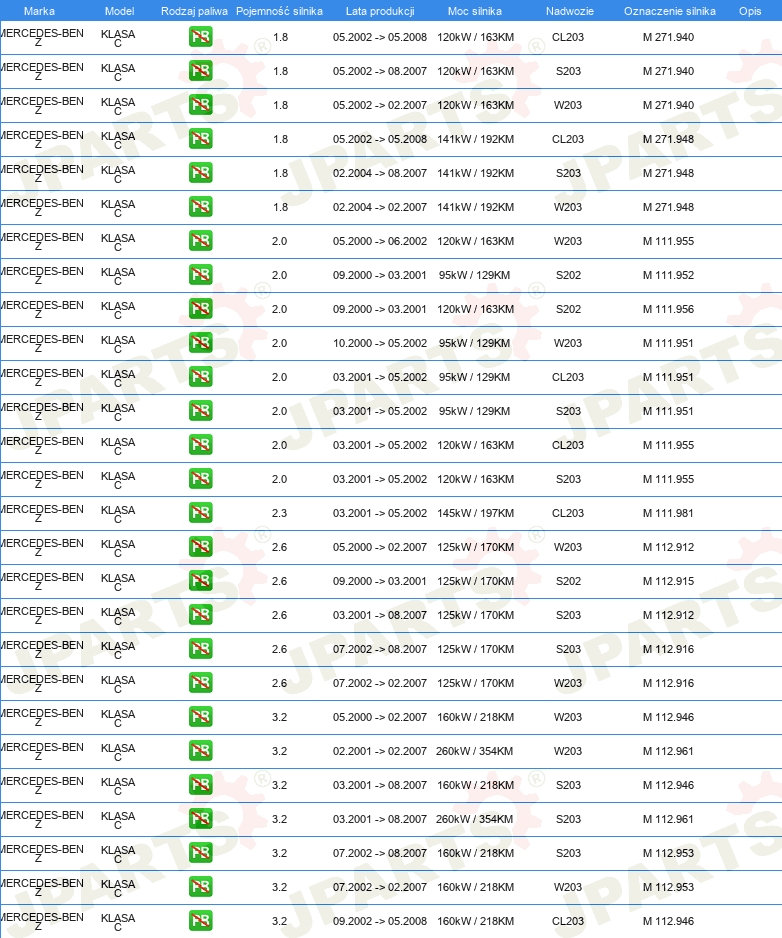Click the Marka column header
This screenshot has height=938, width=782.
pos(39,11)
